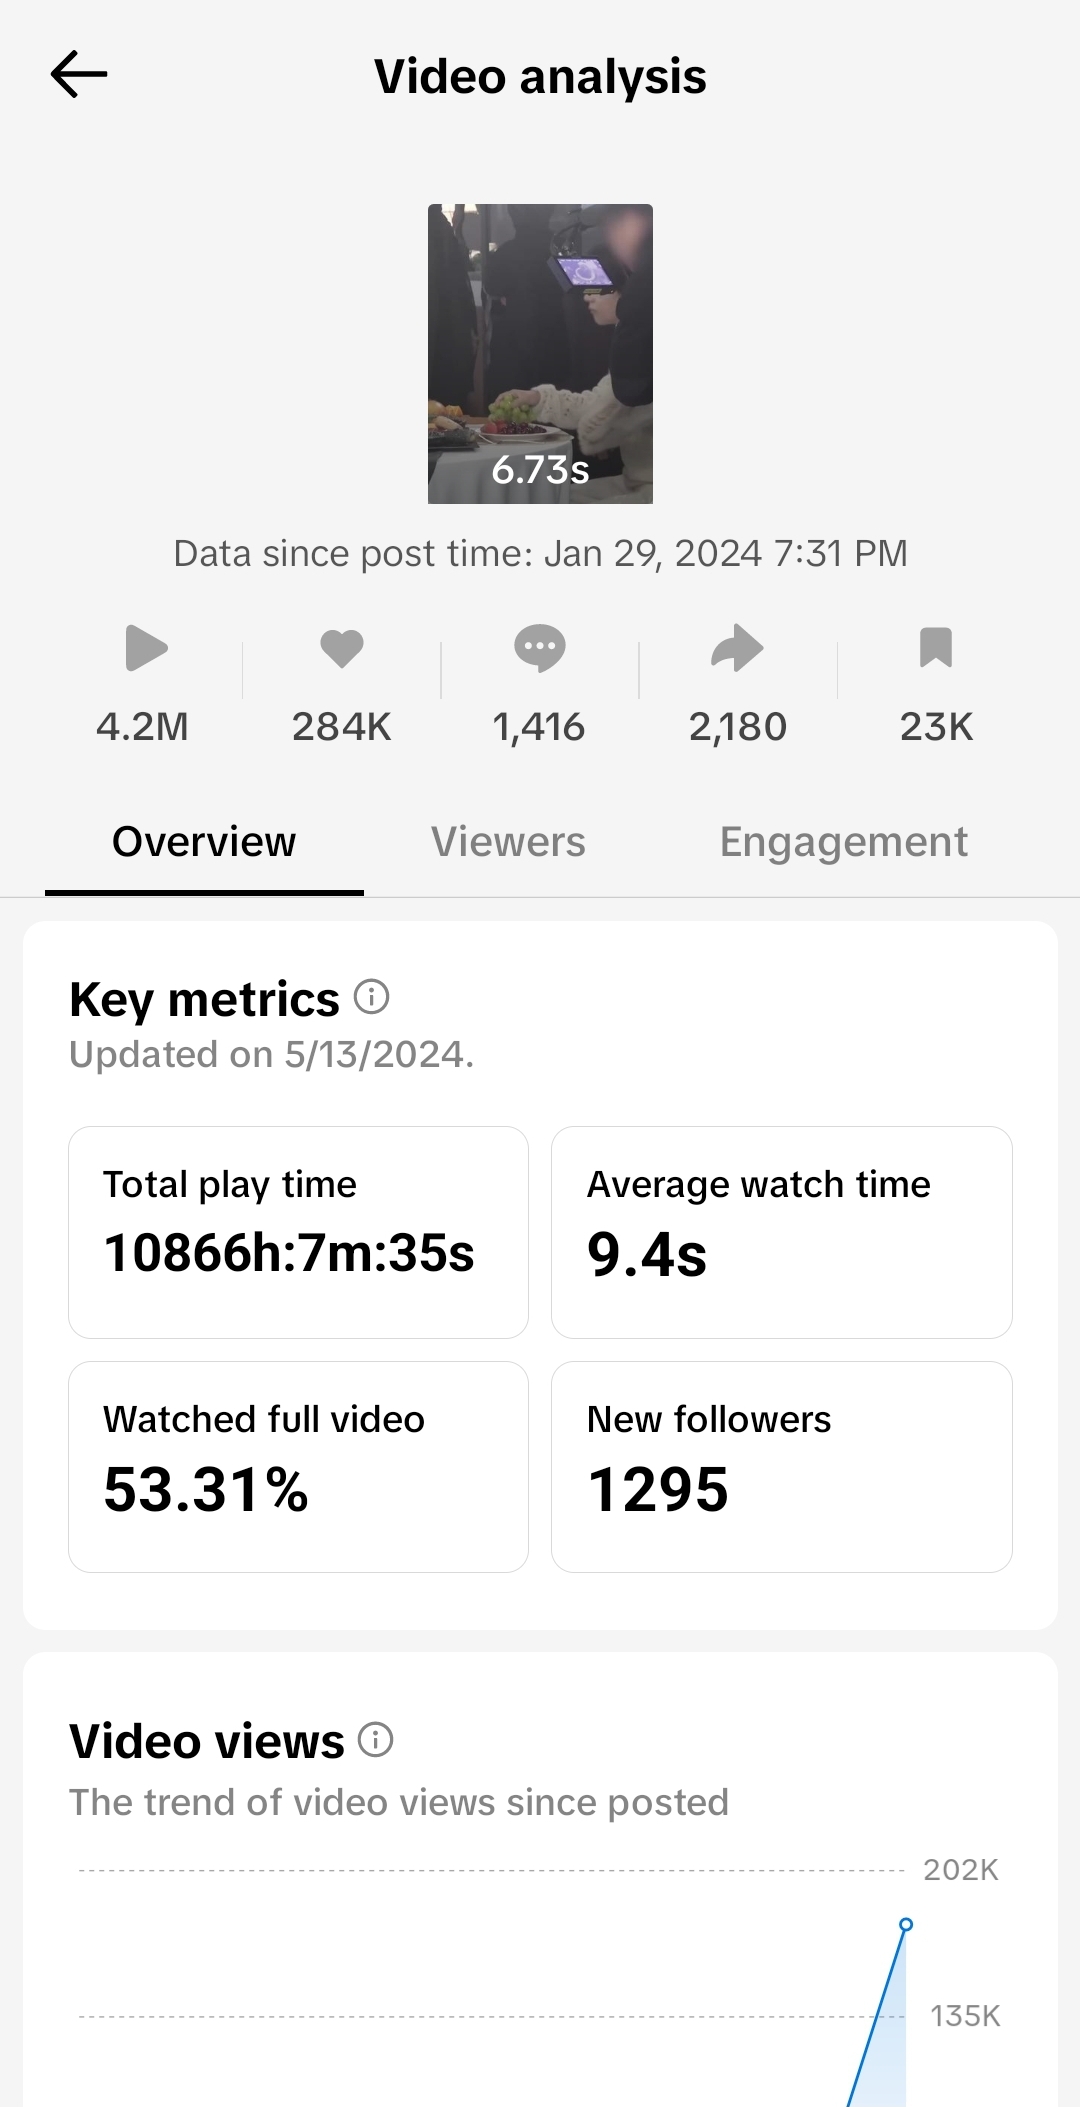Tap the New followers card
Screen dimensions: 1080x2107
pyautogui.click(x=781, y=1466)
